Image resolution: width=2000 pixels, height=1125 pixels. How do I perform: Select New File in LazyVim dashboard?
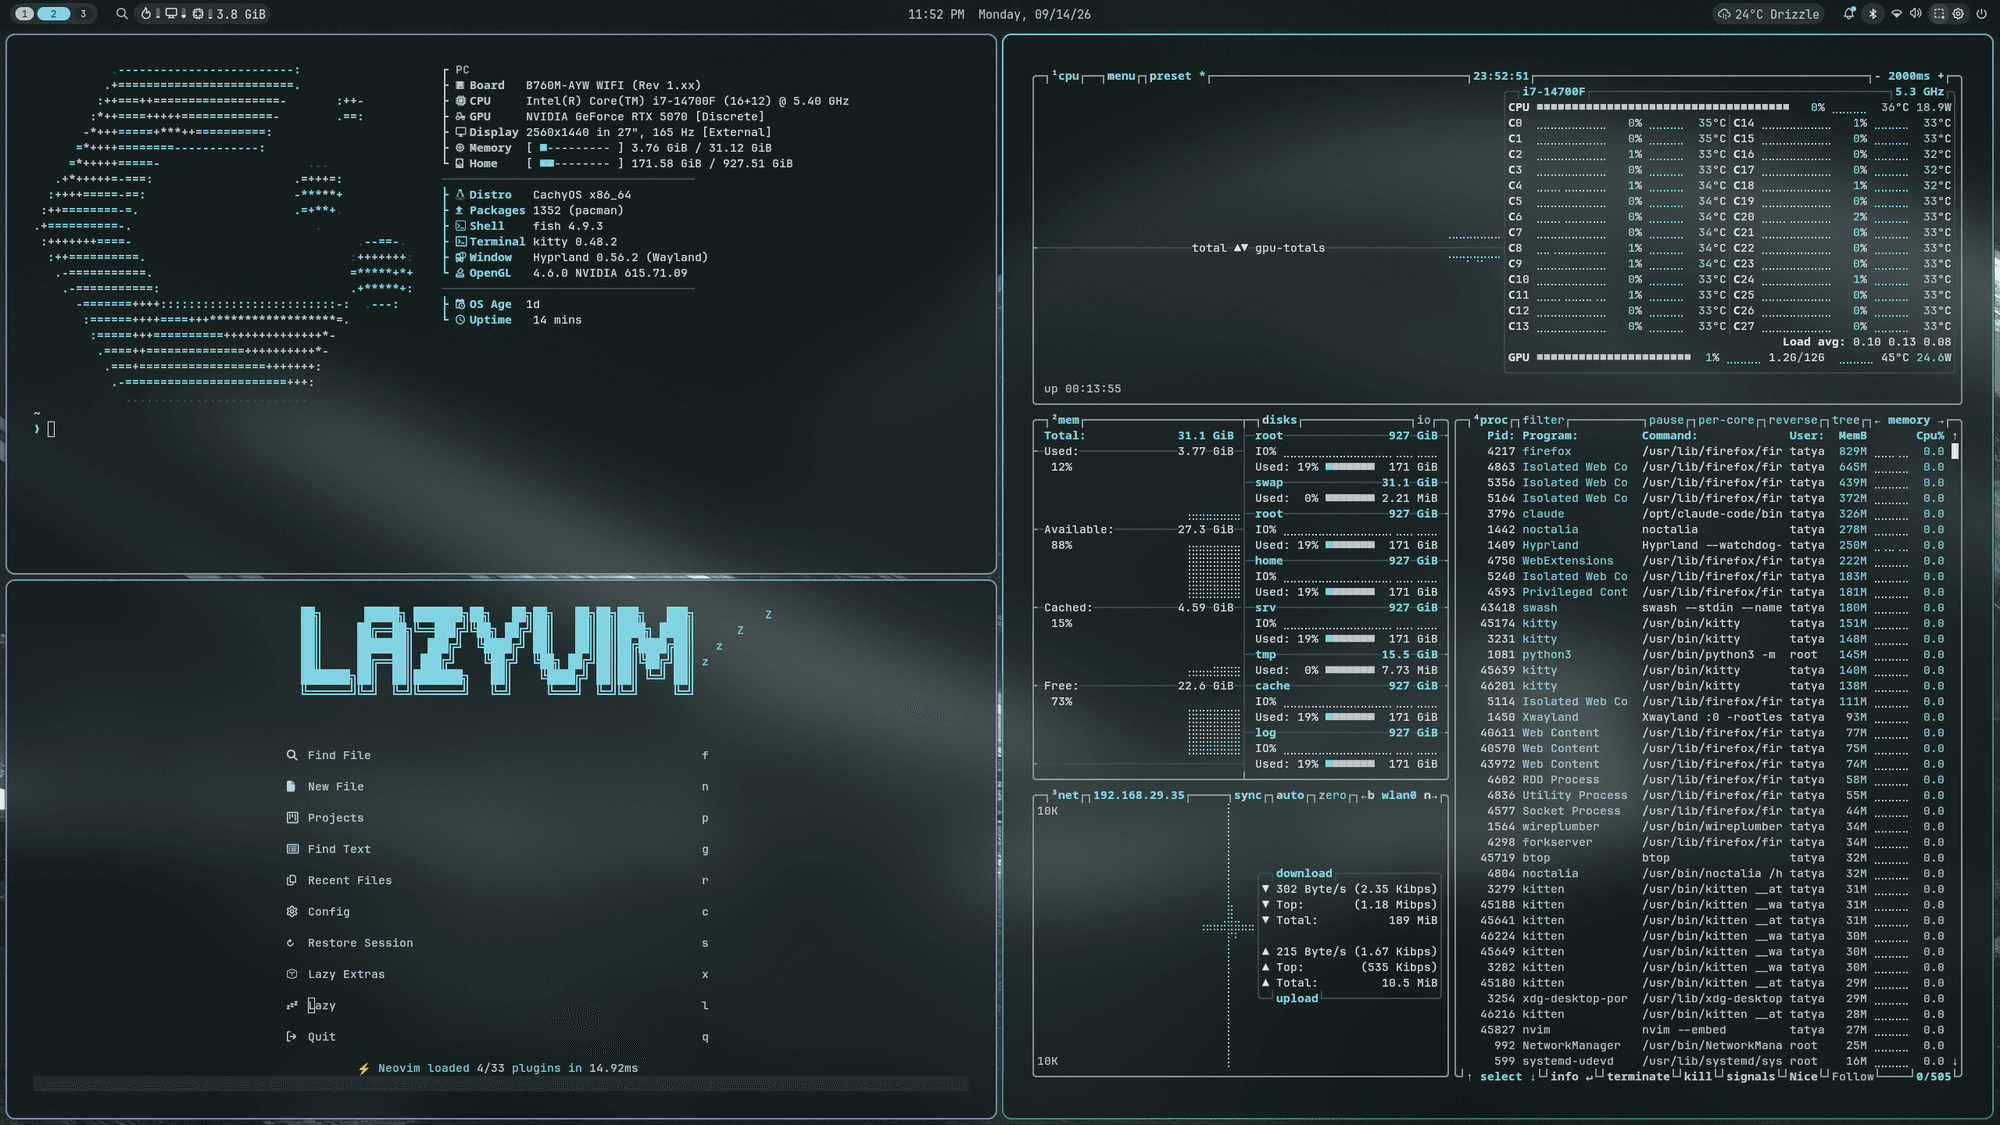(x=499, y=787)
